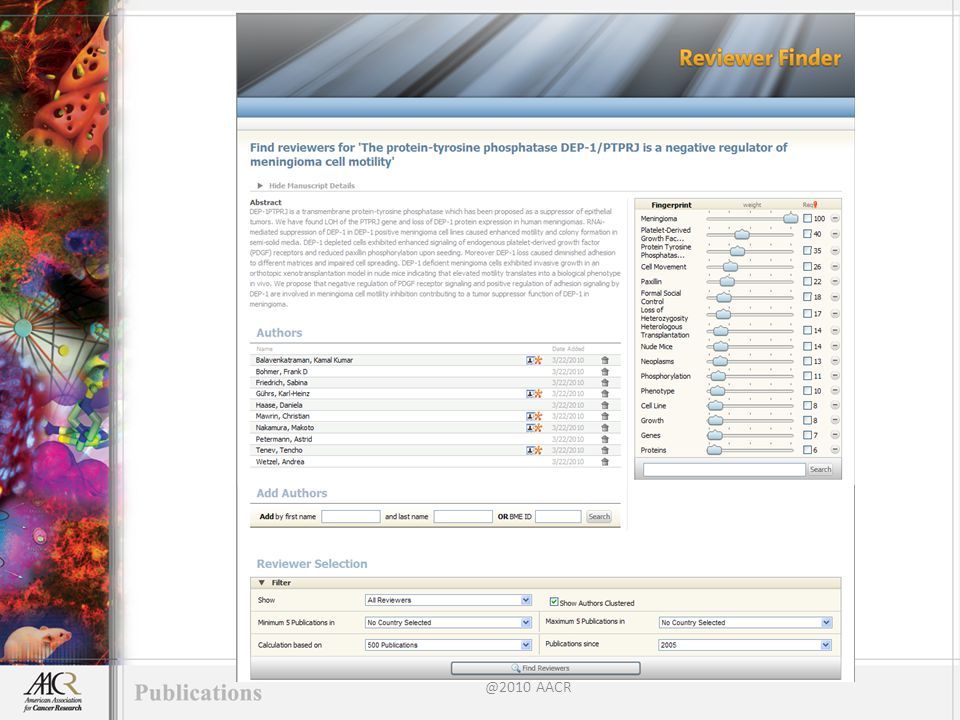Remove Phenotype concept with minus icon
Image resolution: width=960 pixels, height=720 pixels.
[834, 391]
